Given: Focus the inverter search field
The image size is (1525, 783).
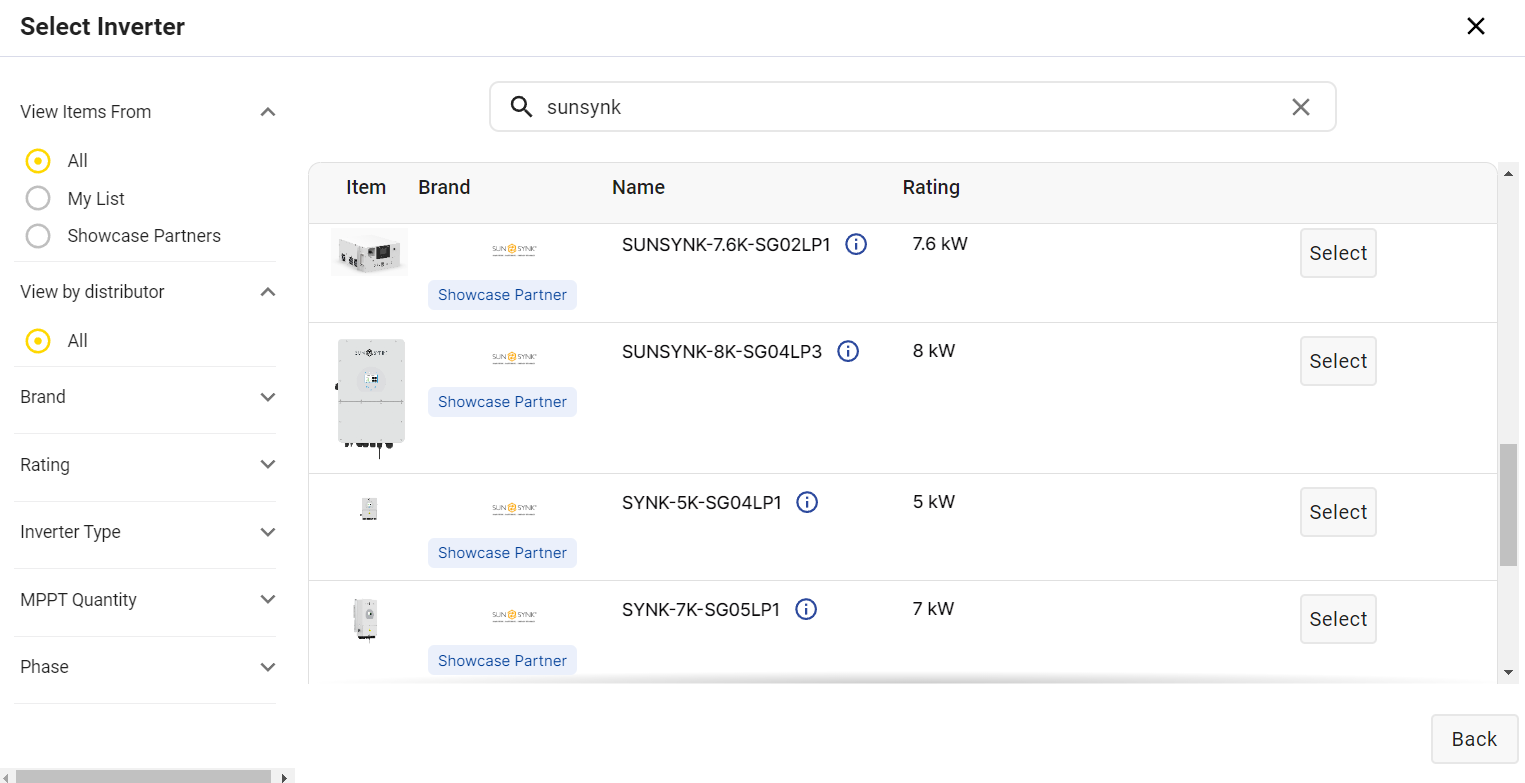Looking at the screenshot, I should (x=912, y=107).
